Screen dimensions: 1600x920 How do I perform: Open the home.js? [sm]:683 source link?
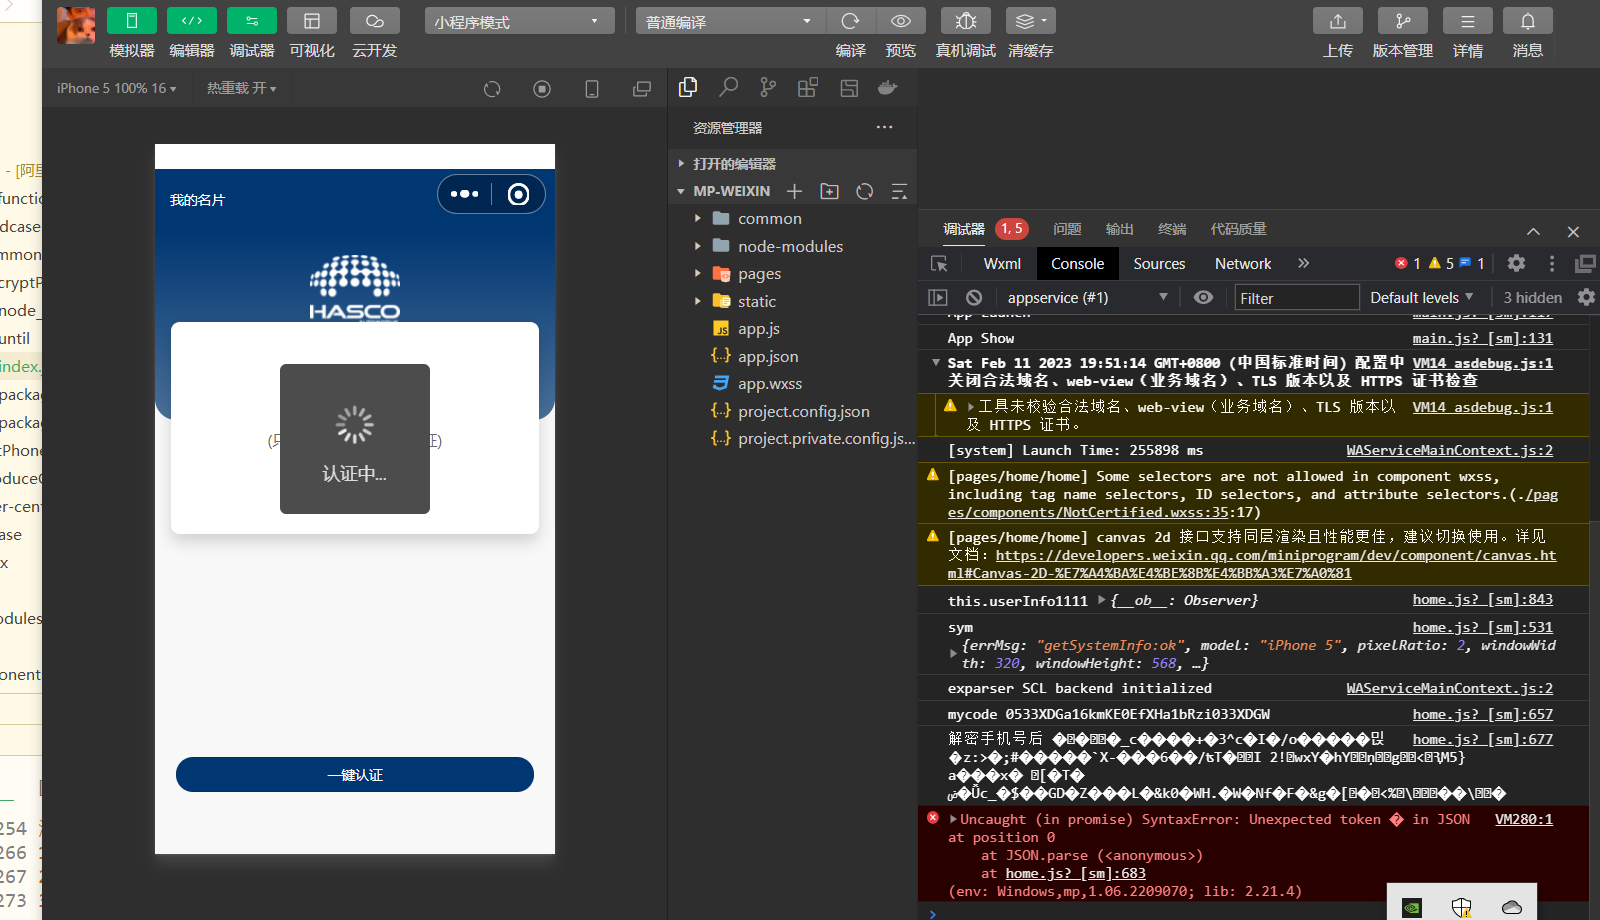click(1075, 873)
